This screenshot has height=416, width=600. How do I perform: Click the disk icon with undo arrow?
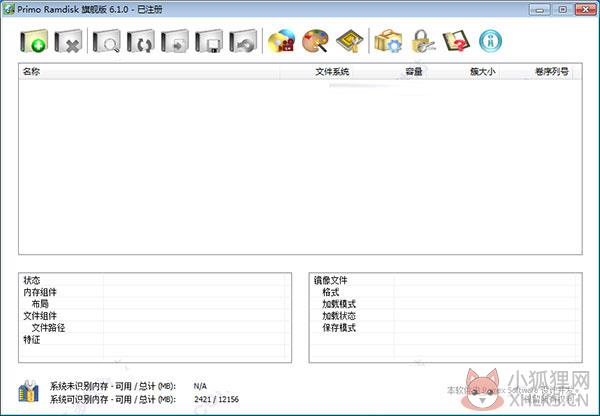(243, 41)
